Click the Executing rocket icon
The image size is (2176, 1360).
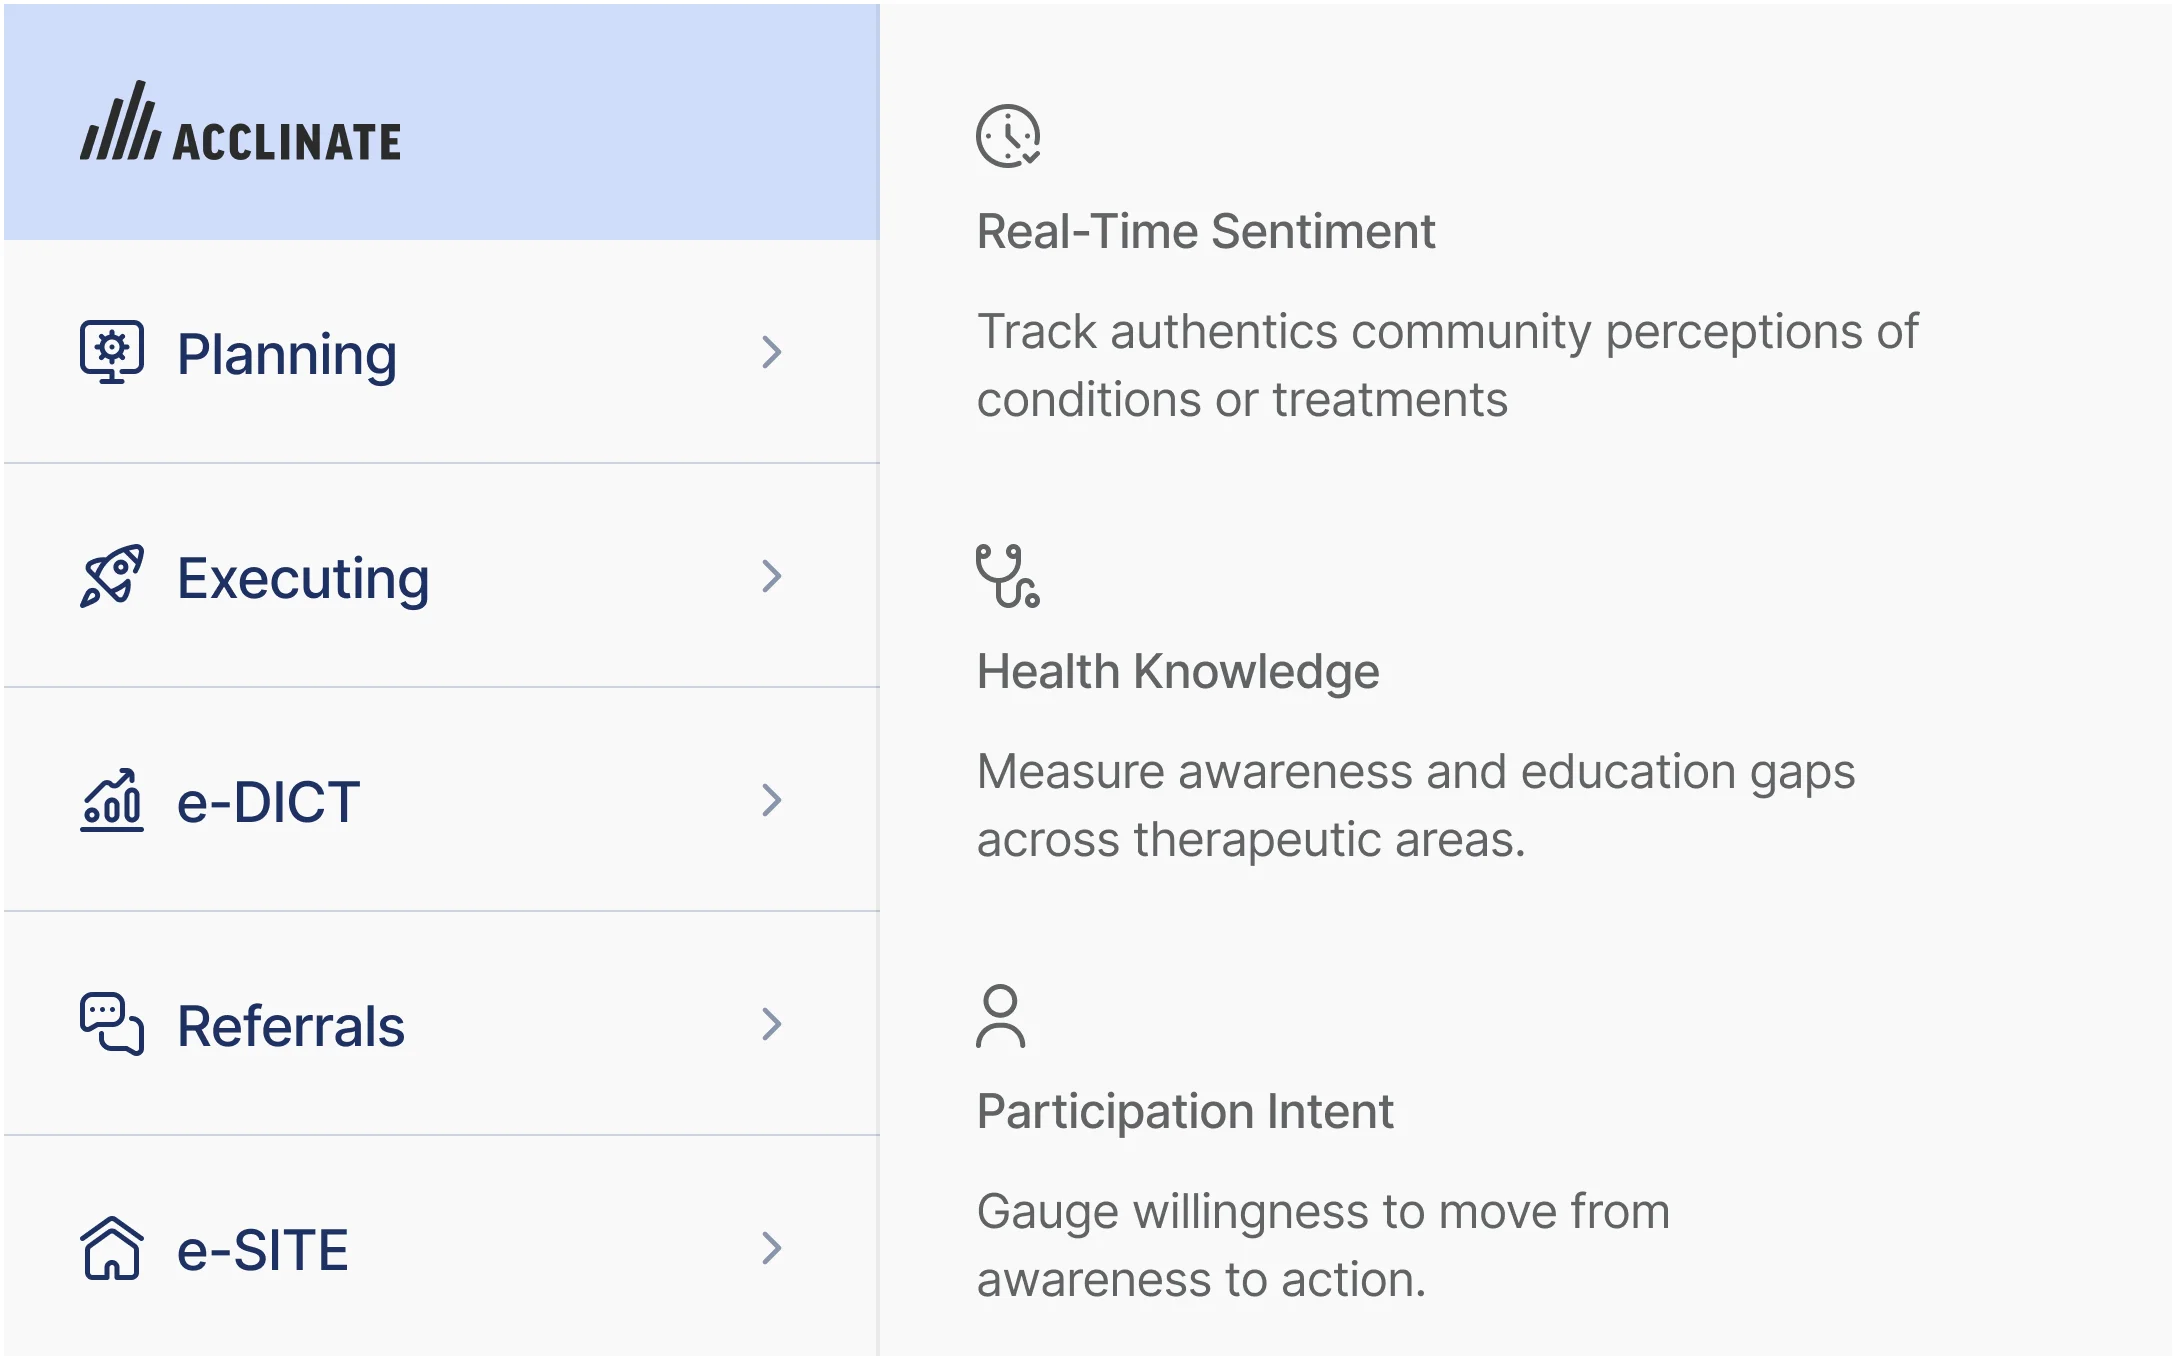pyautogui.click(x=112, y=576)
